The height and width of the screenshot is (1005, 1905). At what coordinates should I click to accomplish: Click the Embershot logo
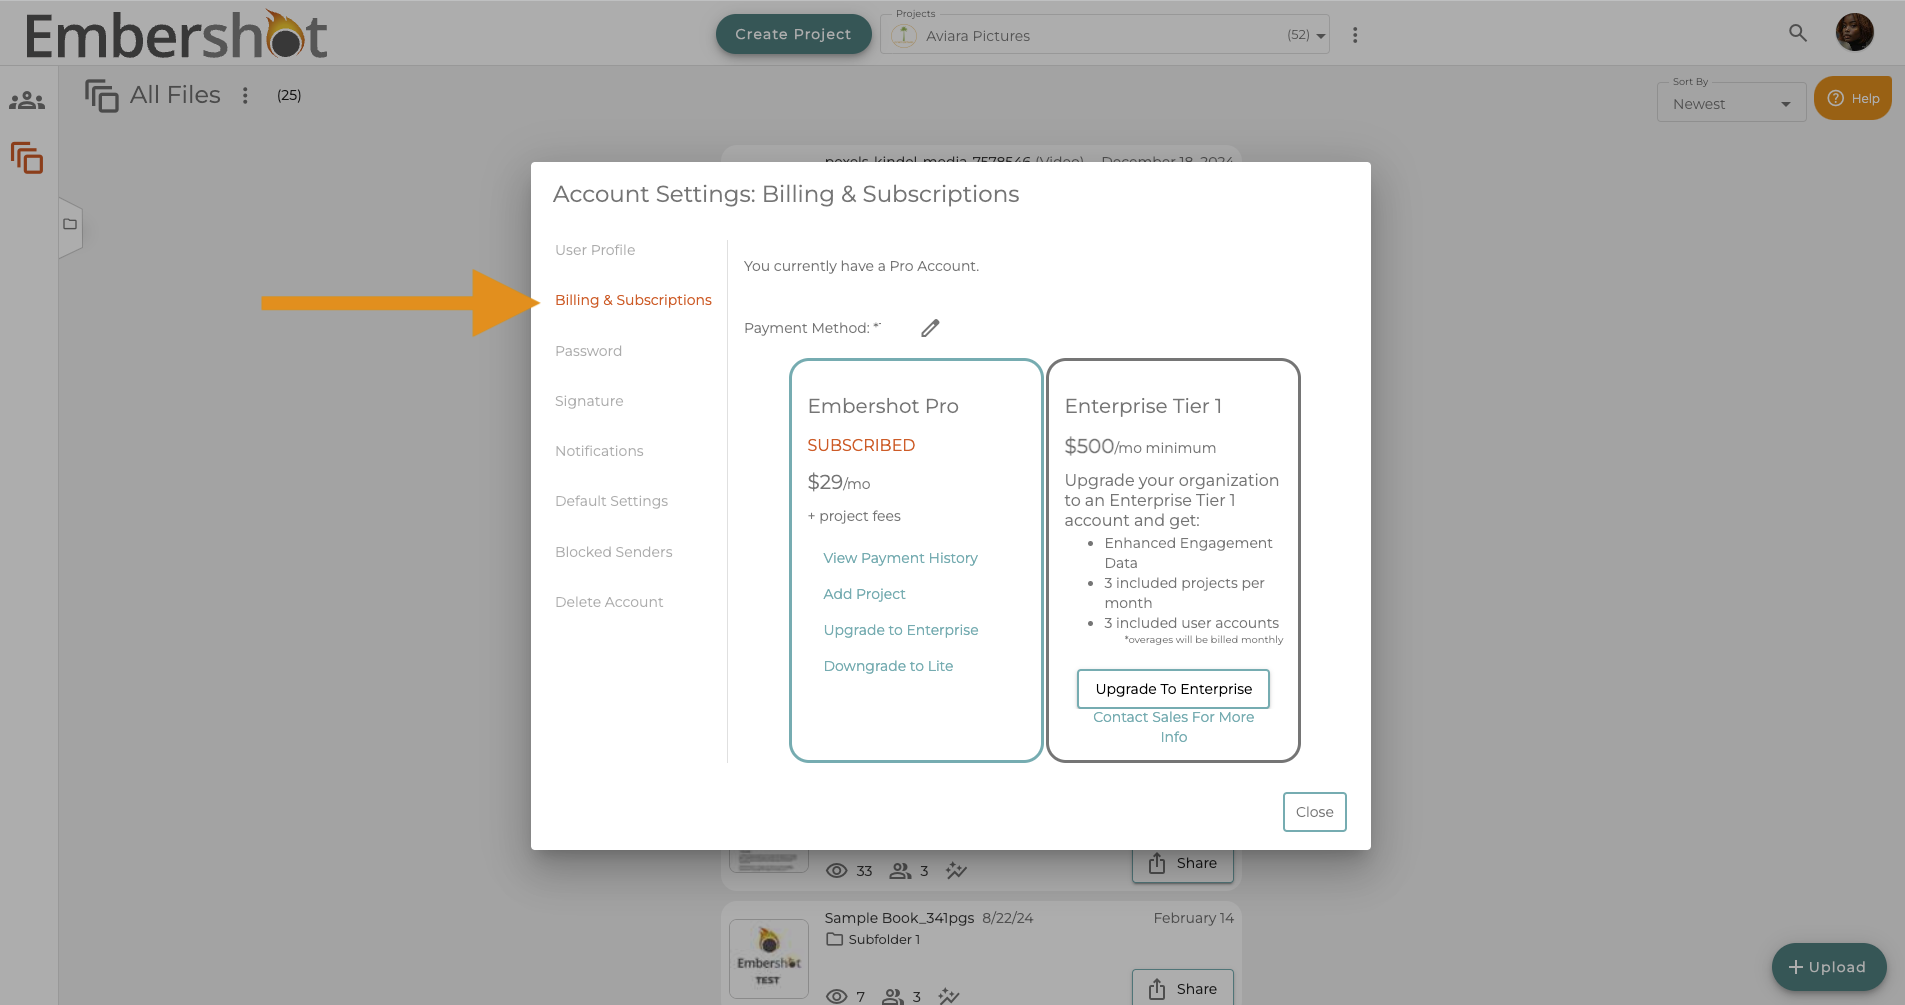tap(176, 36)
